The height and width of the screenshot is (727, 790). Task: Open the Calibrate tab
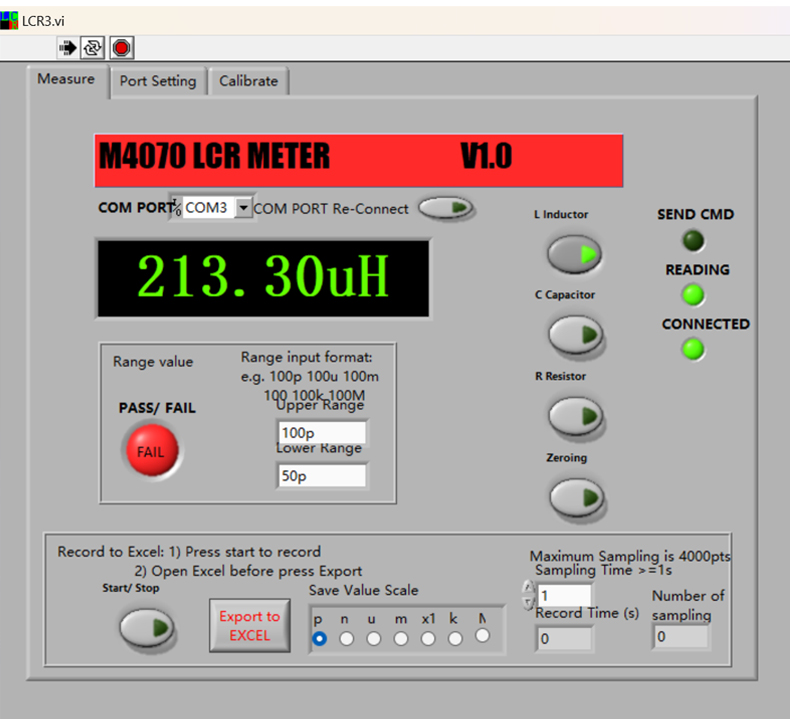(248, 81)
